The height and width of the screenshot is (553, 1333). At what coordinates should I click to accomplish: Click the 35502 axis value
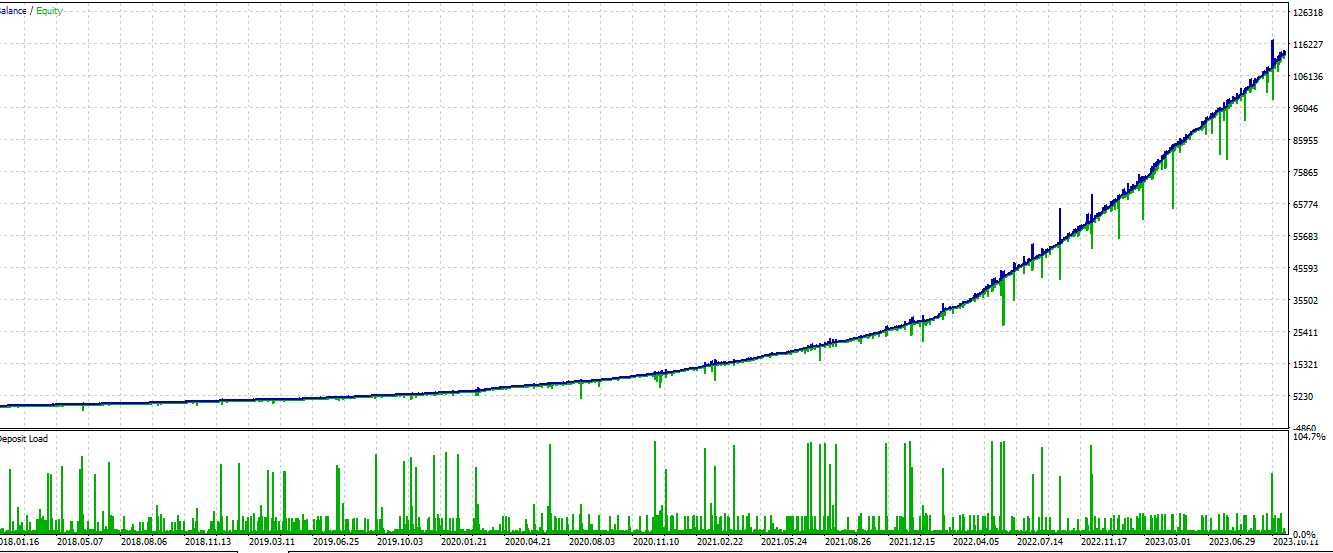click(1306, 301)
